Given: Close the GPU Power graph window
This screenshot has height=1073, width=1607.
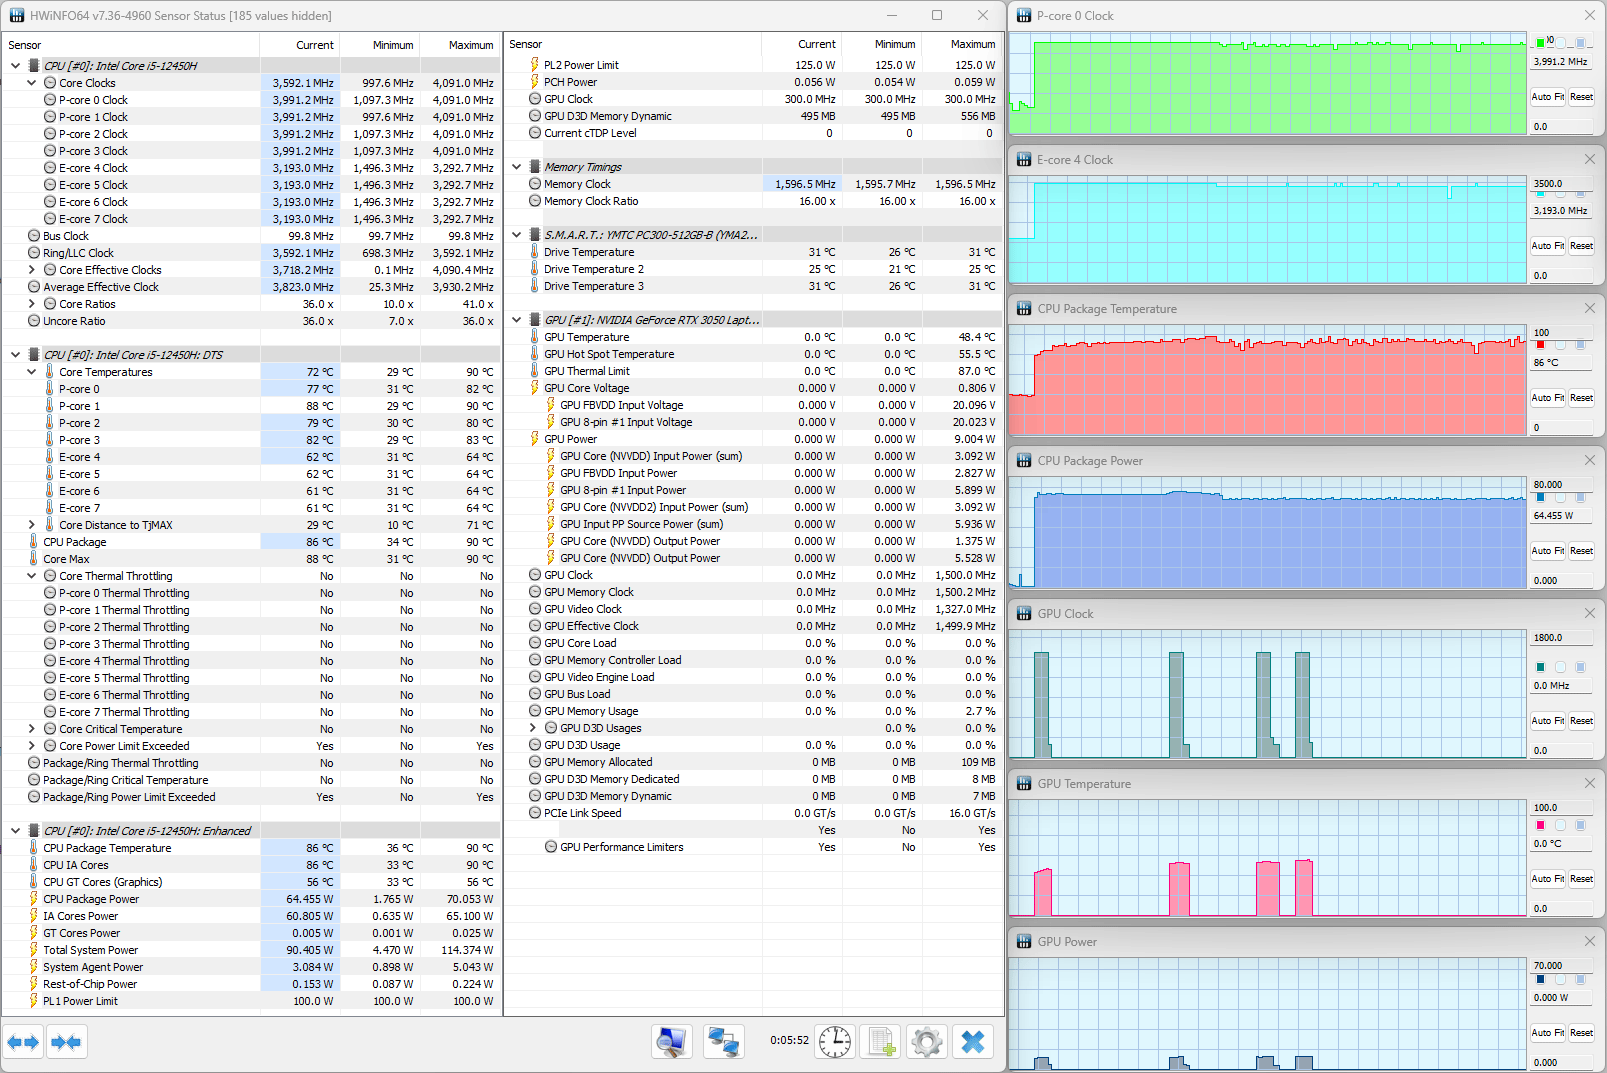Looking at the screenshot, I should click(1589, 941).
